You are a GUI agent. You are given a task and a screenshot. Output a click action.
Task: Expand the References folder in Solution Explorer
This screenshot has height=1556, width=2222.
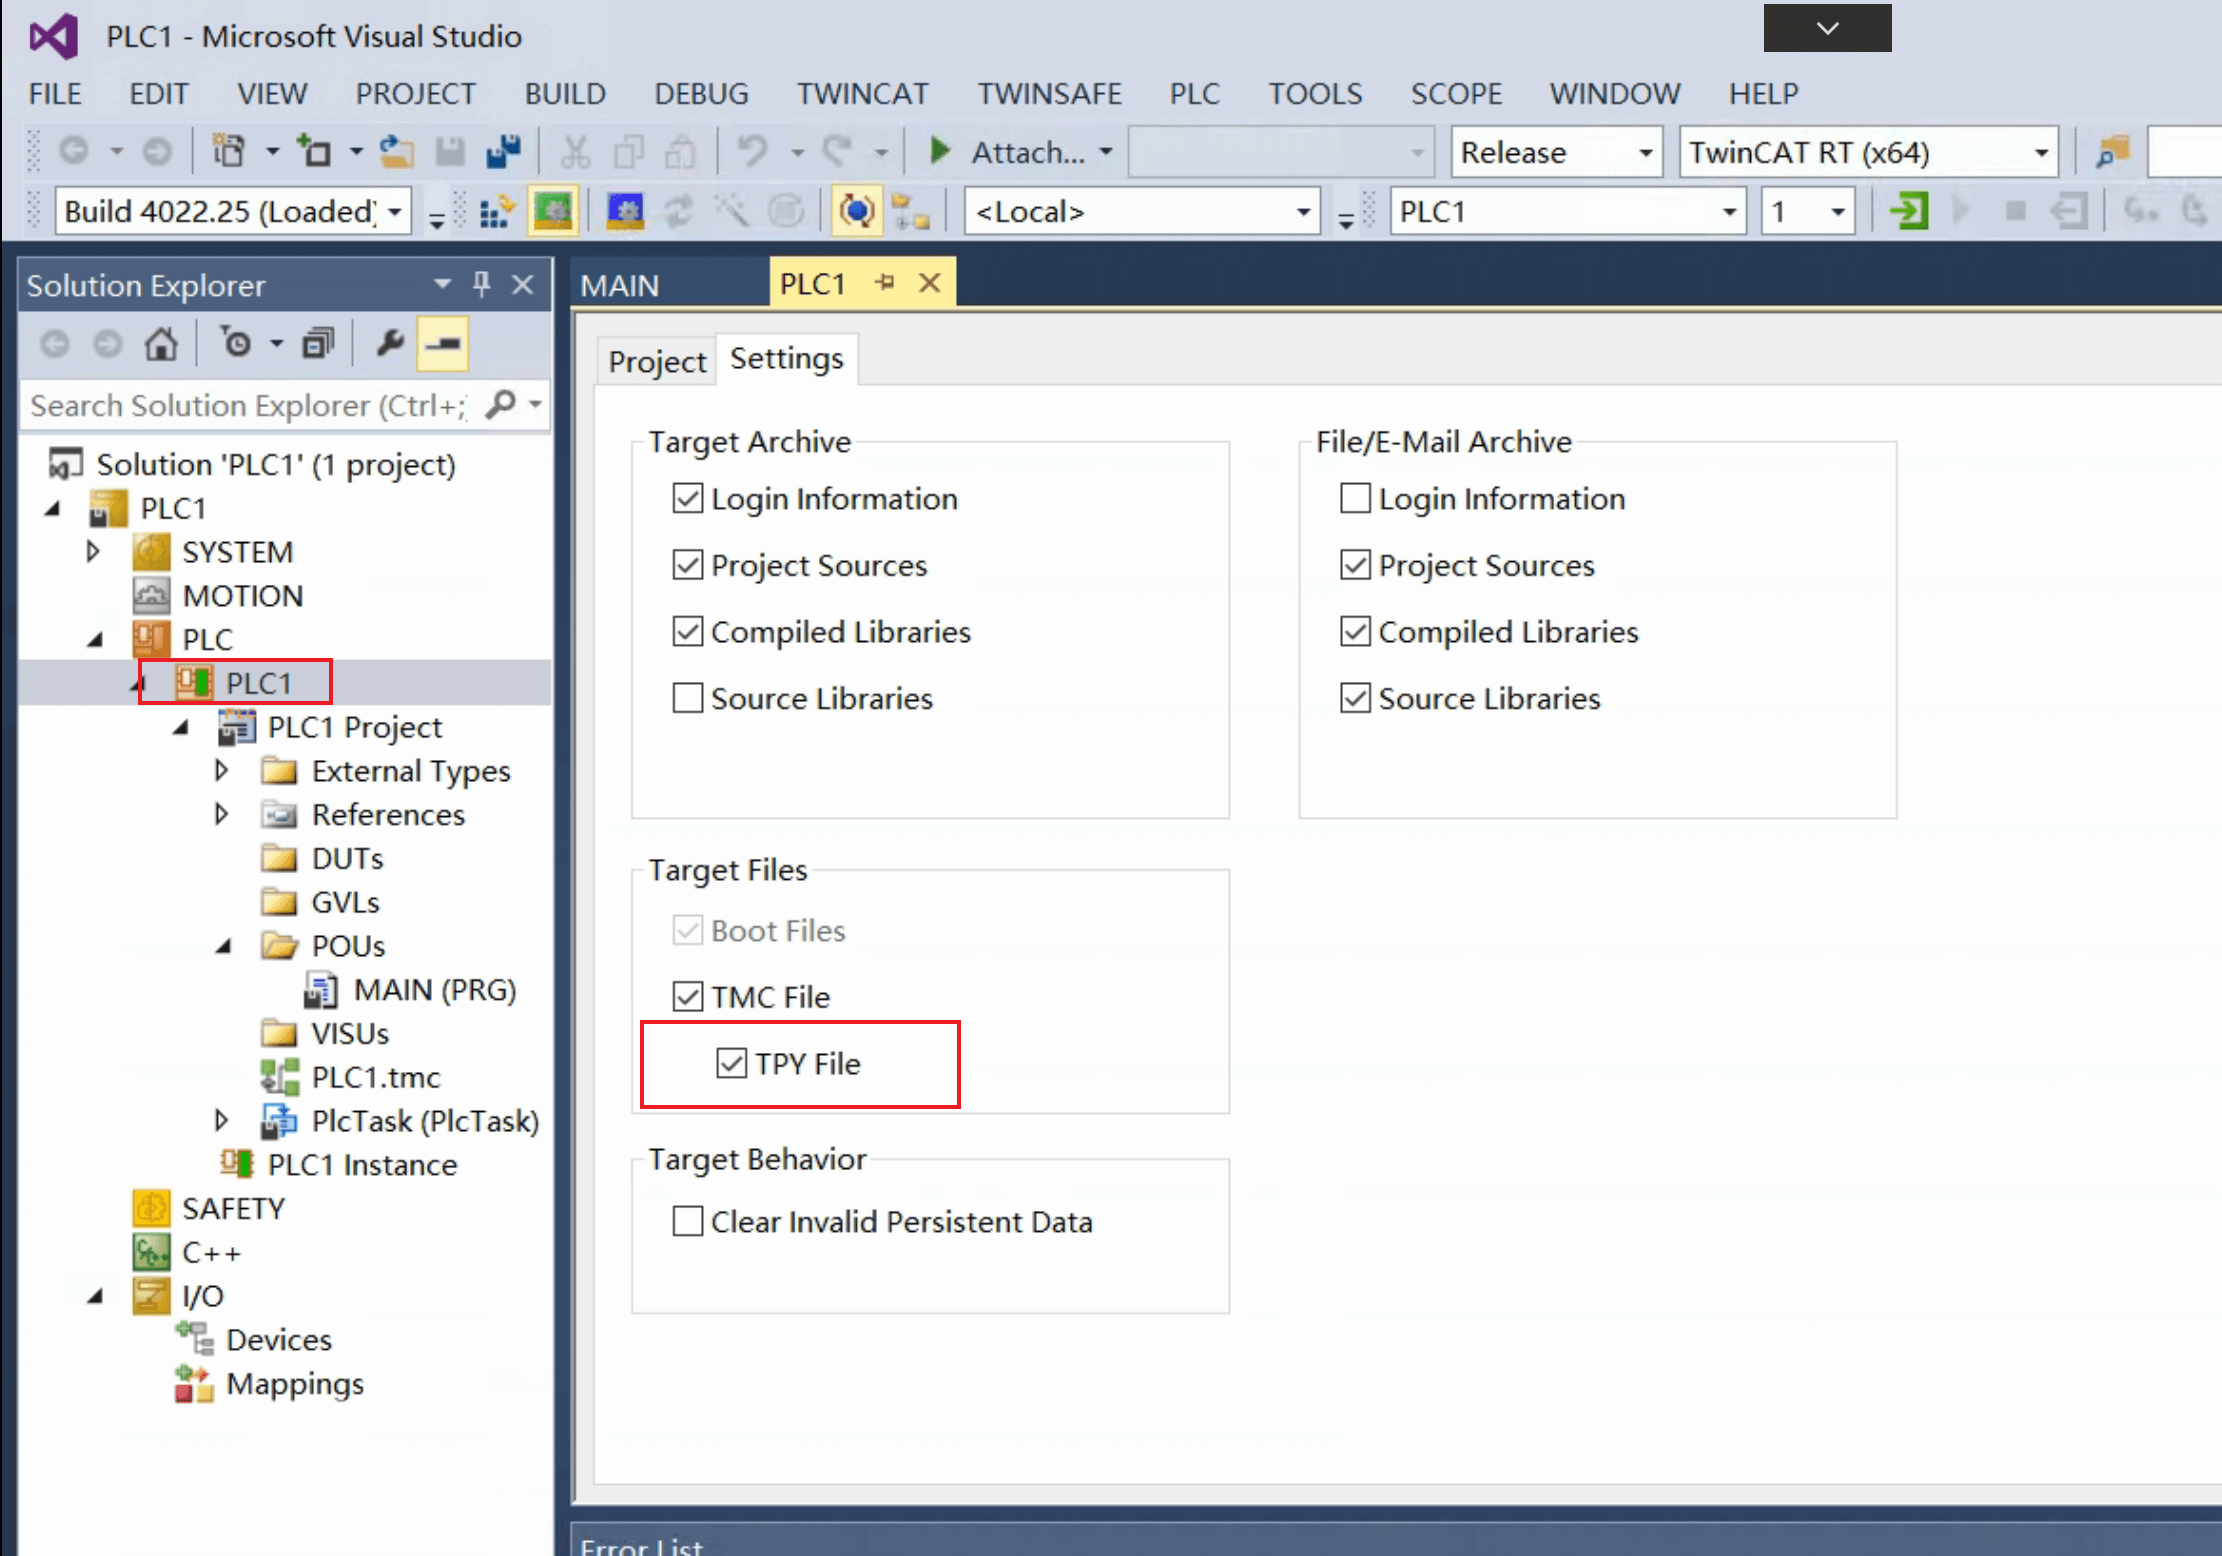221,814
